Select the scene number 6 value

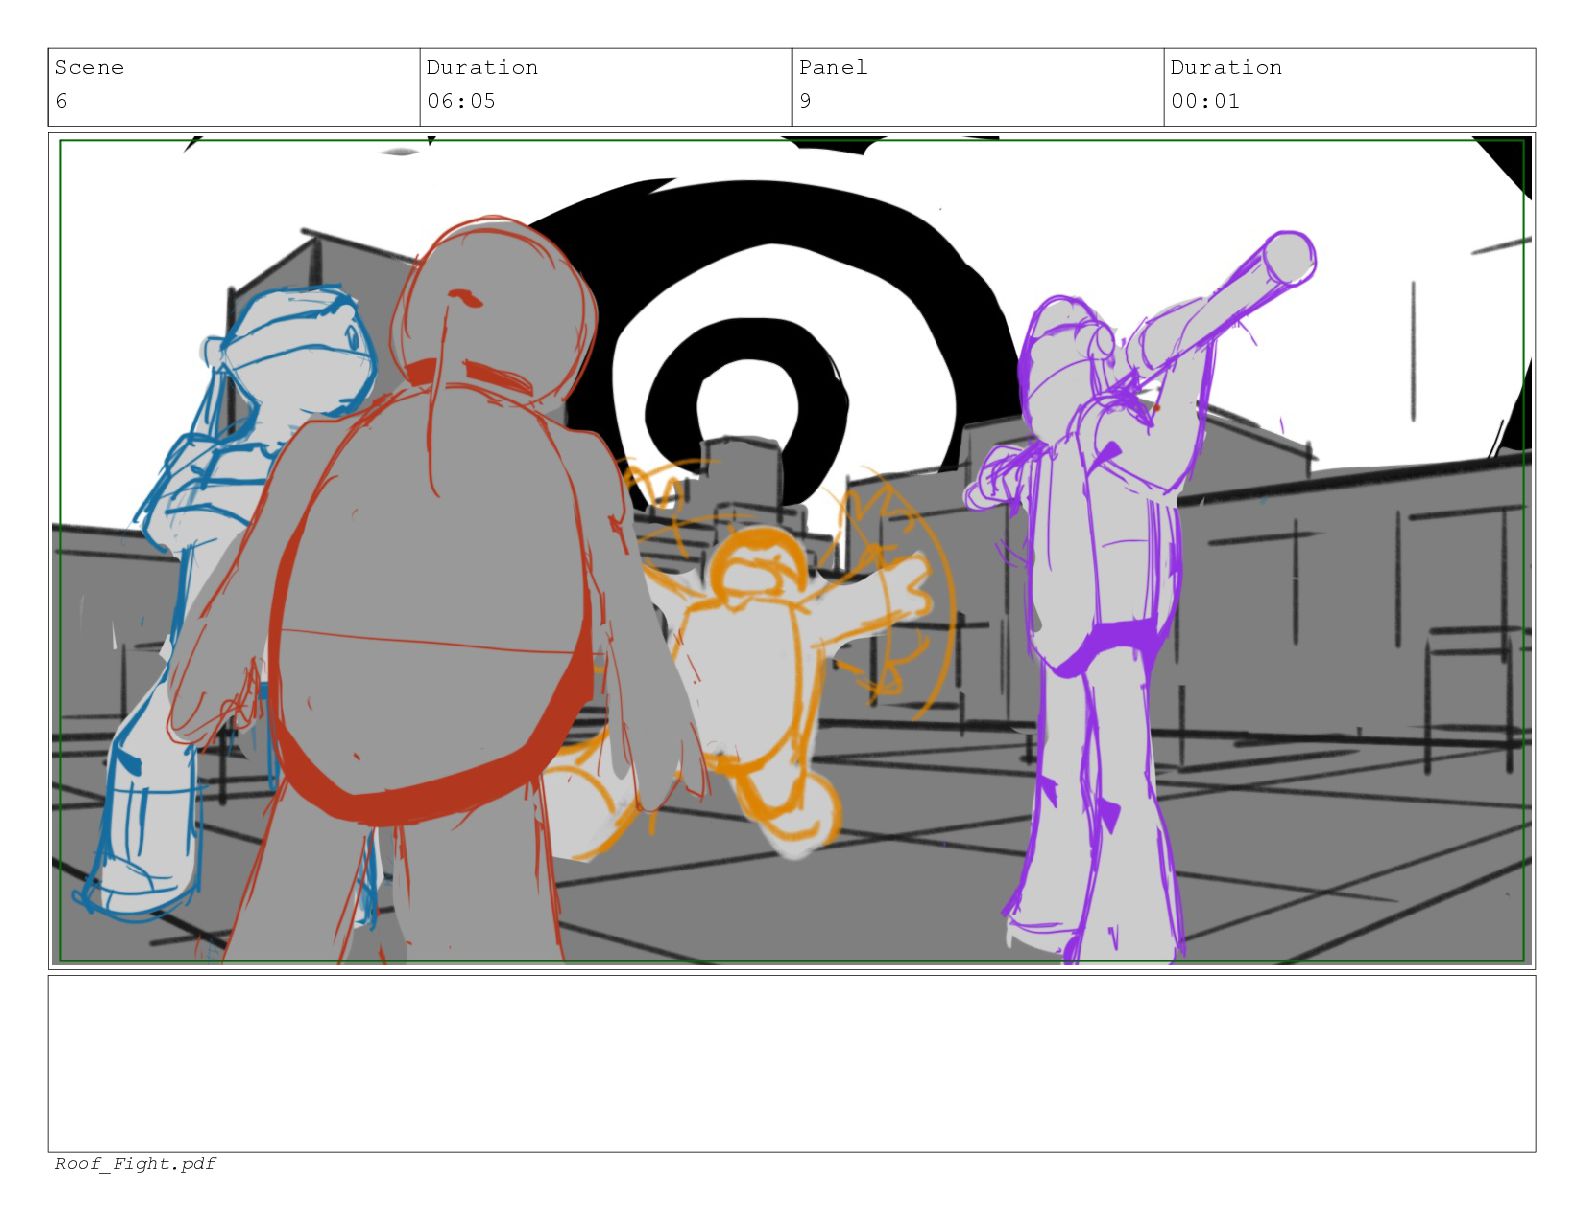pyautogui.click(x=62, y=101)
